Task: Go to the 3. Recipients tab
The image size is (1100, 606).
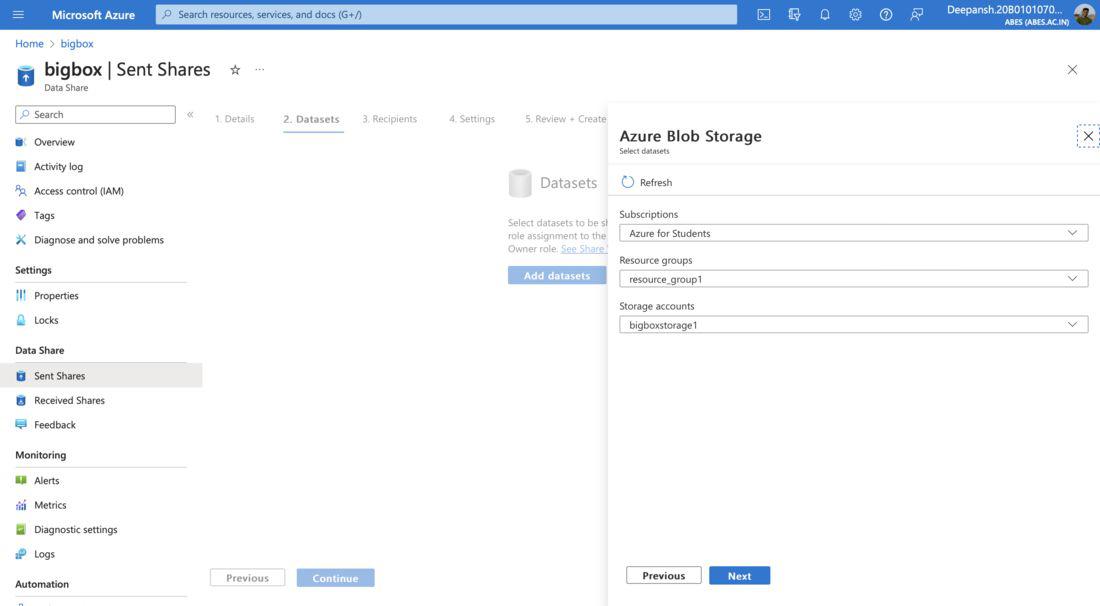Action: 389,119
